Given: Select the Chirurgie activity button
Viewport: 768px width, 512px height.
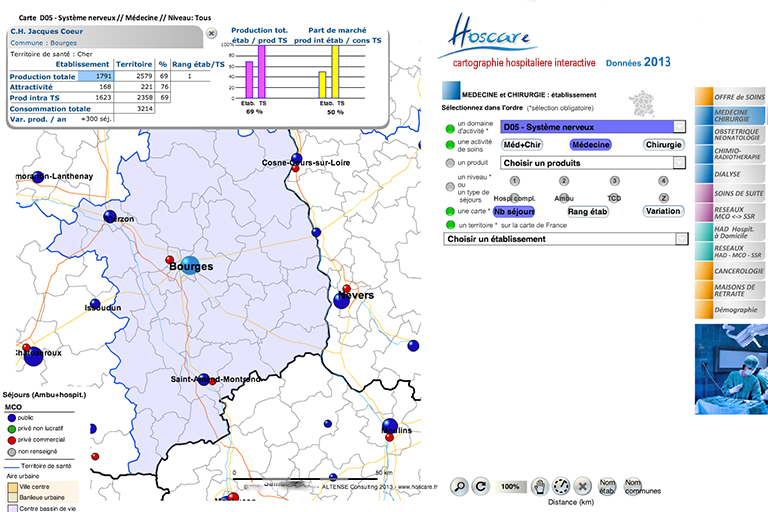Looking at the screenshot, I should pyautogui.click(x=663, y=145).
